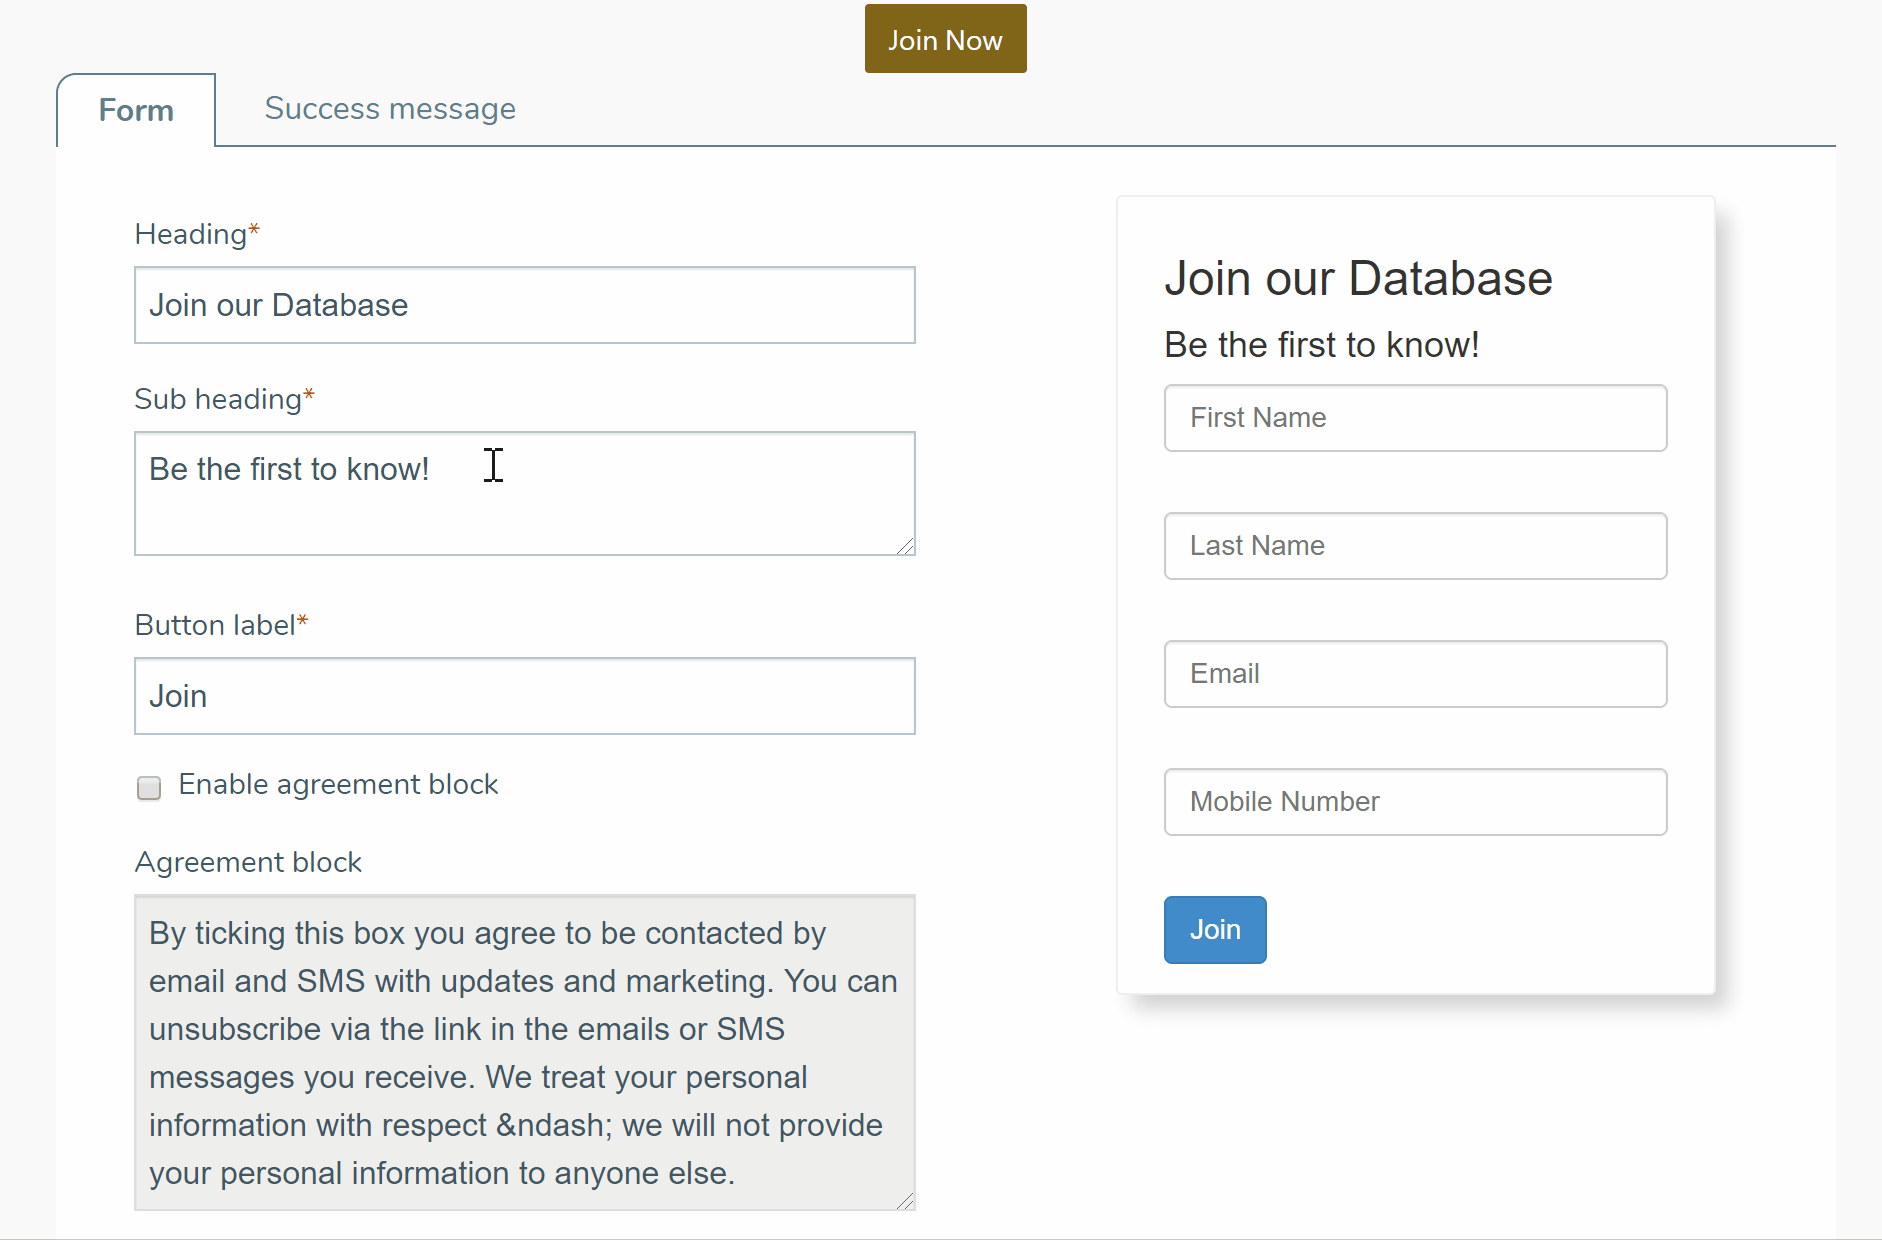1882x1240 pixels.
Task: Click the Last Name preview field
Action: coord(1415,546)
